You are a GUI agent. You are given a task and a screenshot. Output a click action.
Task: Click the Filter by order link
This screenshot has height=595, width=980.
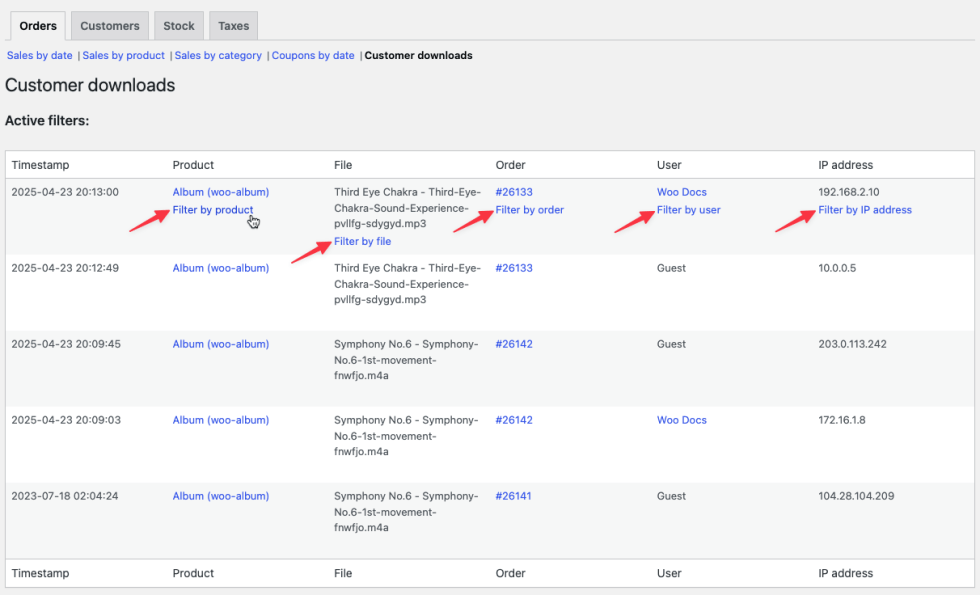coord(529,210)
